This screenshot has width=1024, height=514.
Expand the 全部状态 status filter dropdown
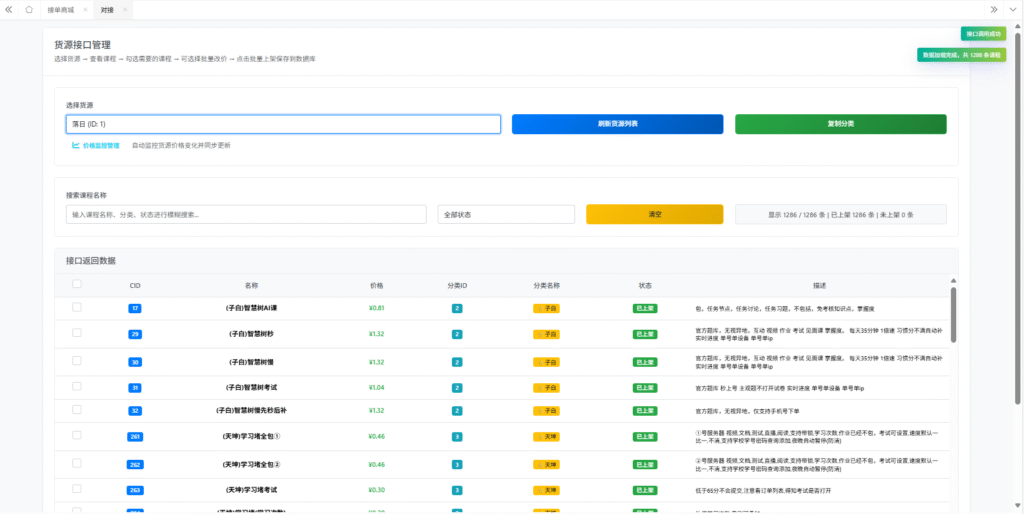tap(506, 214)
